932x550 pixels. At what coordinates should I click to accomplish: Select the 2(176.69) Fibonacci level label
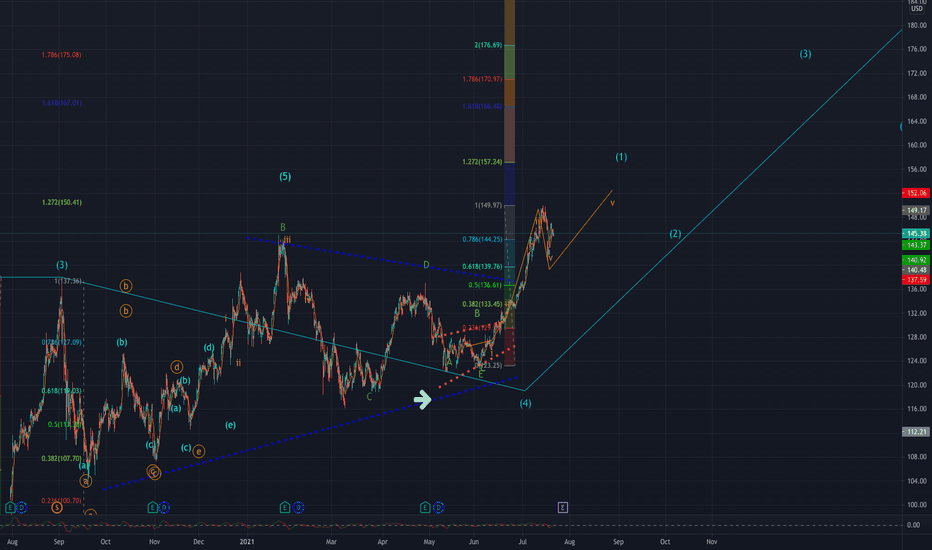tap(488, 45)
